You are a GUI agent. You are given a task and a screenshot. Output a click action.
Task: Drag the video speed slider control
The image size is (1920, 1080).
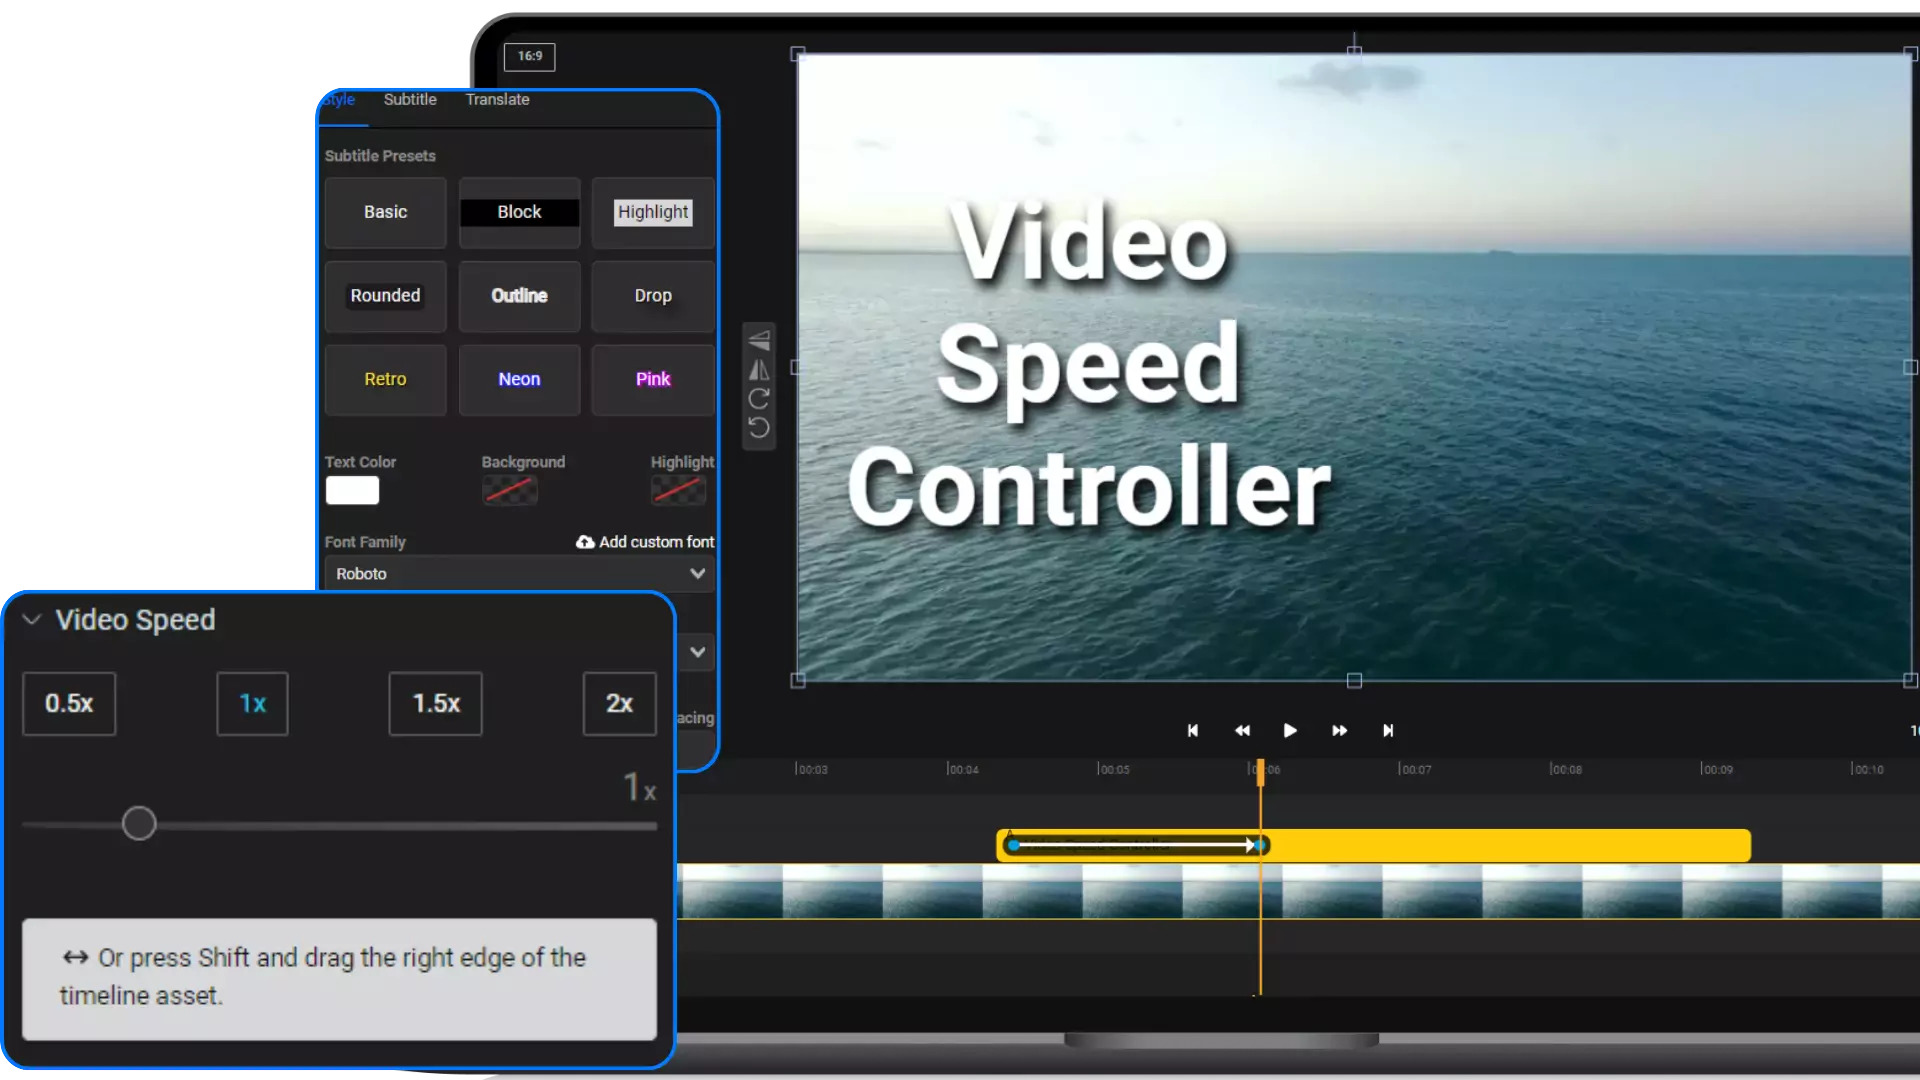138,824
